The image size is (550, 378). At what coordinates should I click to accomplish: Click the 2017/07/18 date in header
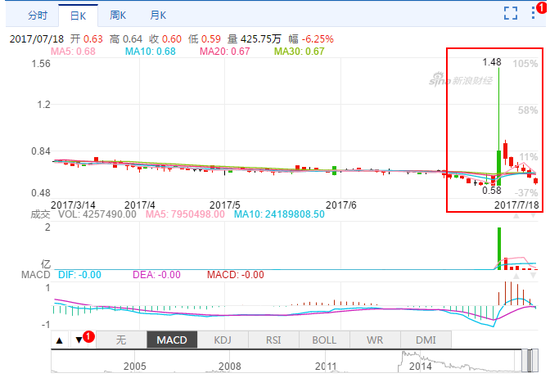click(37, 39)
